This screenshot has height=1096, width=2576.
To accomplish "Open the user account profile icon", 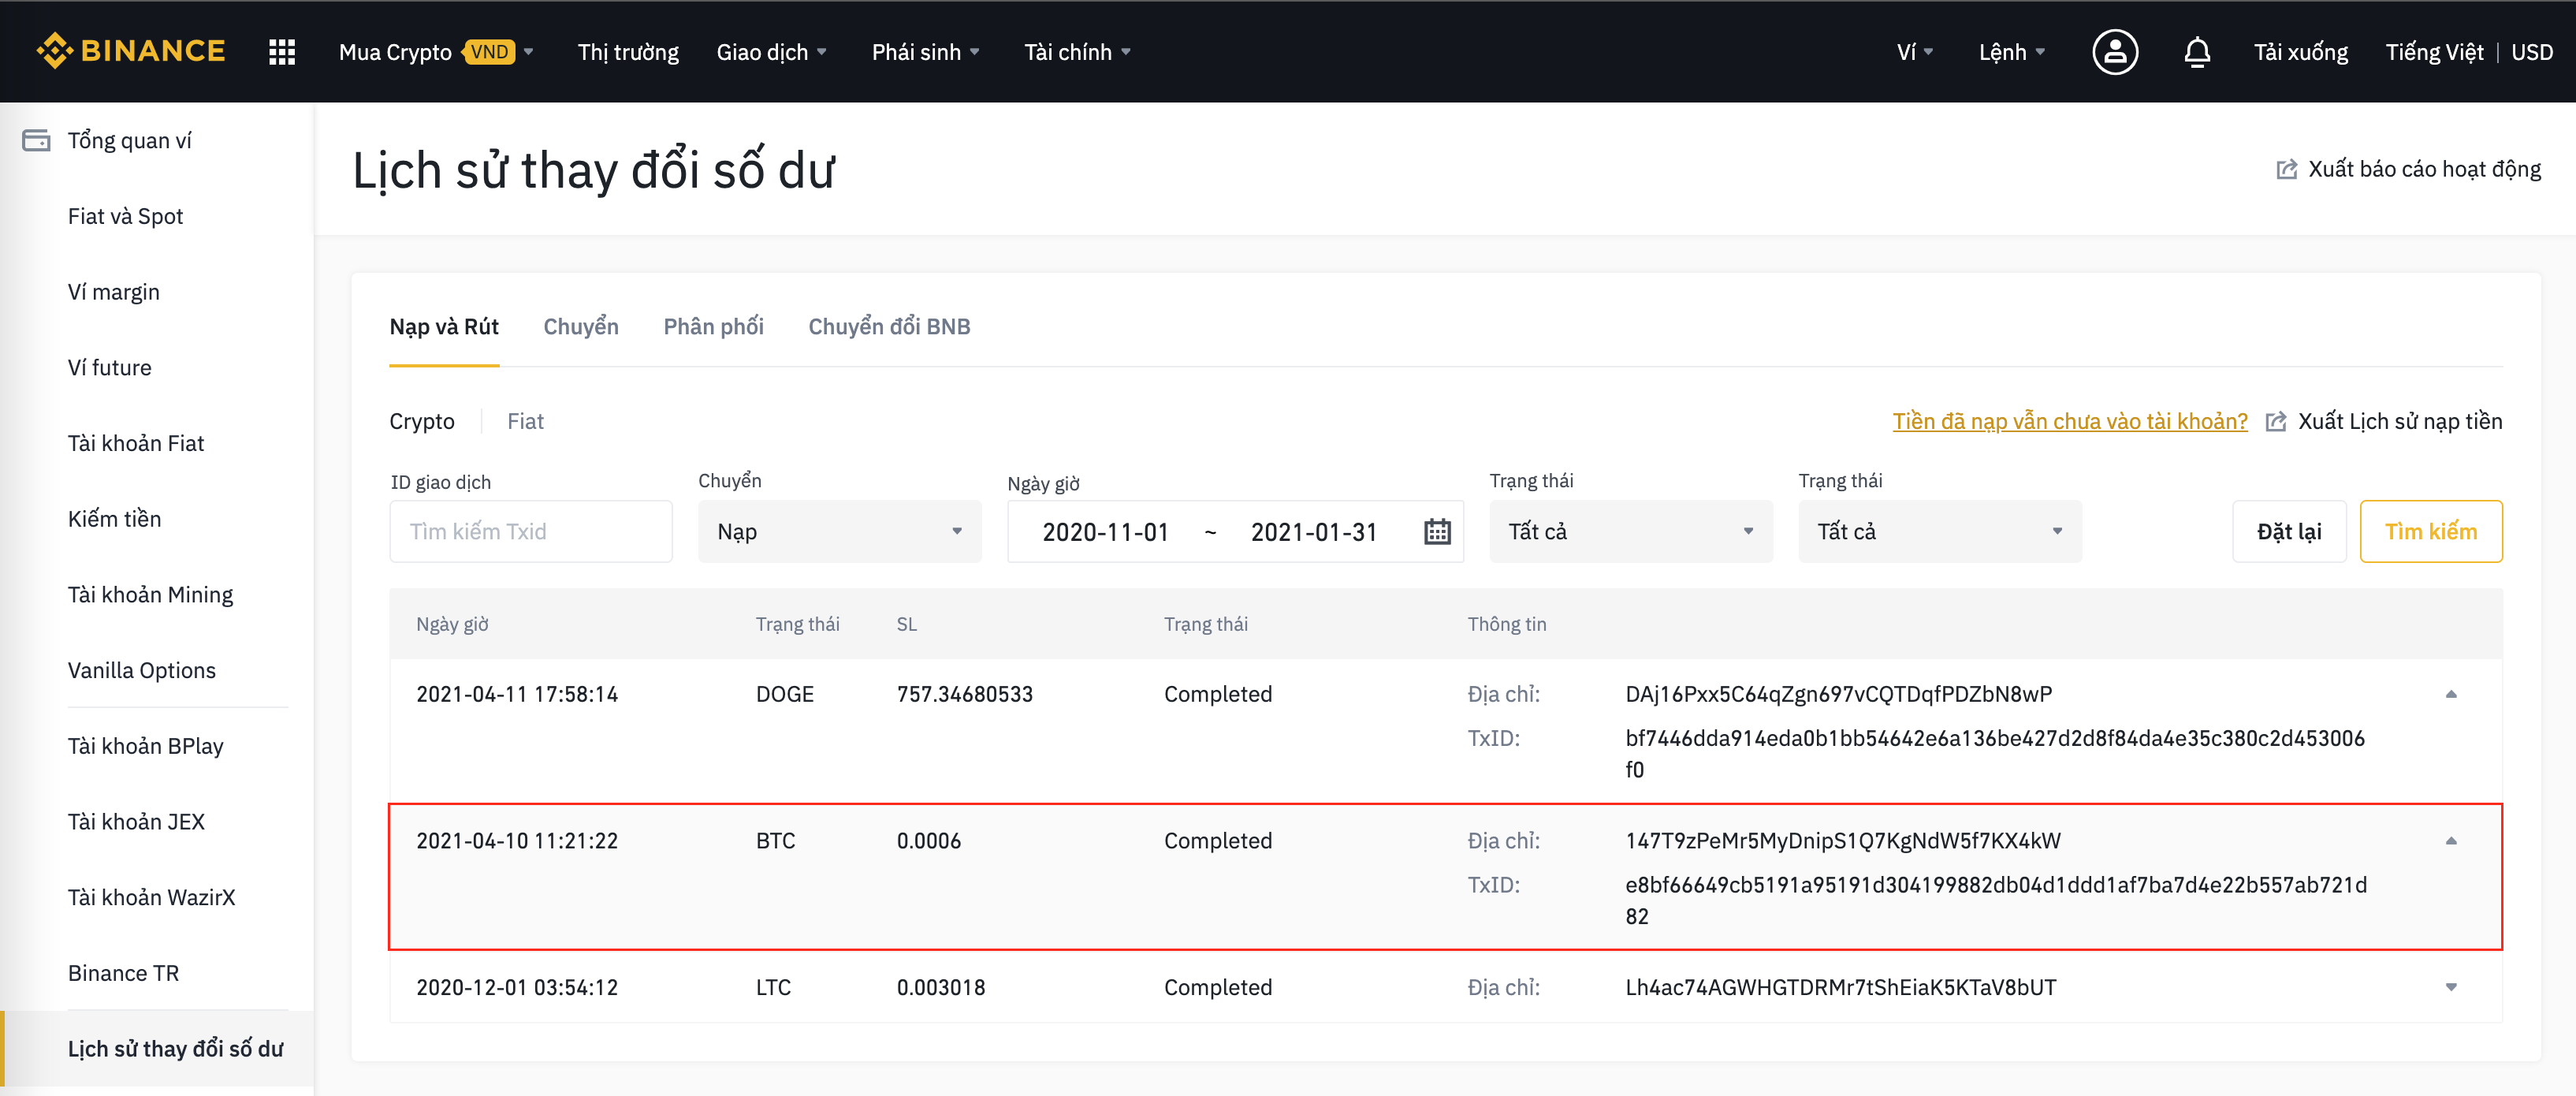I will click(2115, 52).
